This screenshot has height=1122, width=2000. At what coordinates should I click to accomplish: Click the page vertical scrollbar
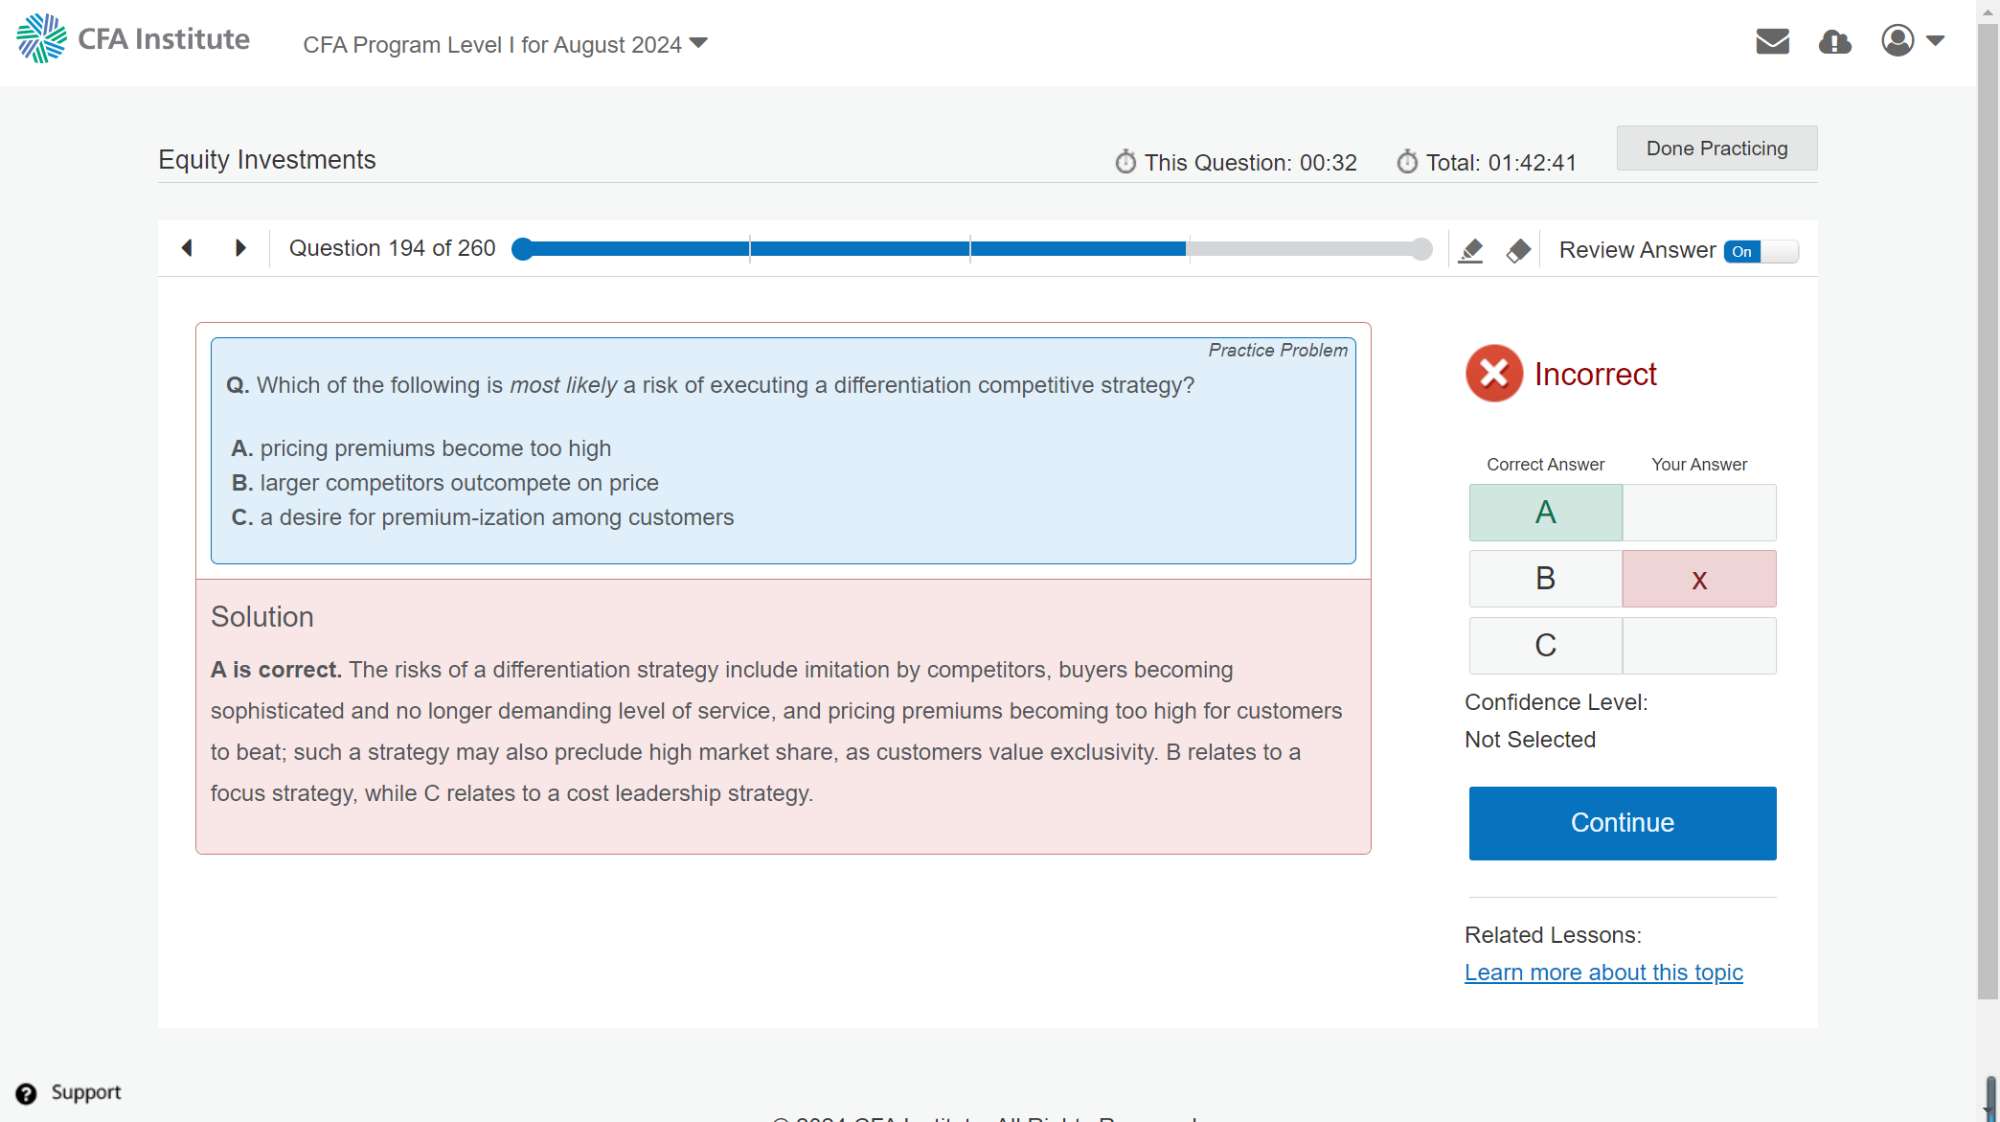pos(1988,500)
